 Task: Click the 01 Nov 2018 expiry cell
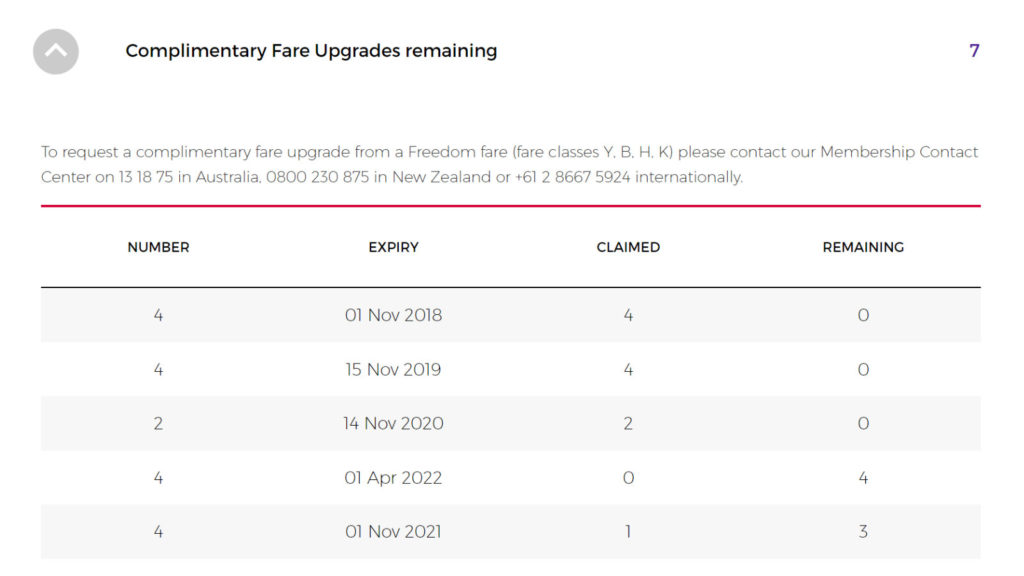(393, 315)
